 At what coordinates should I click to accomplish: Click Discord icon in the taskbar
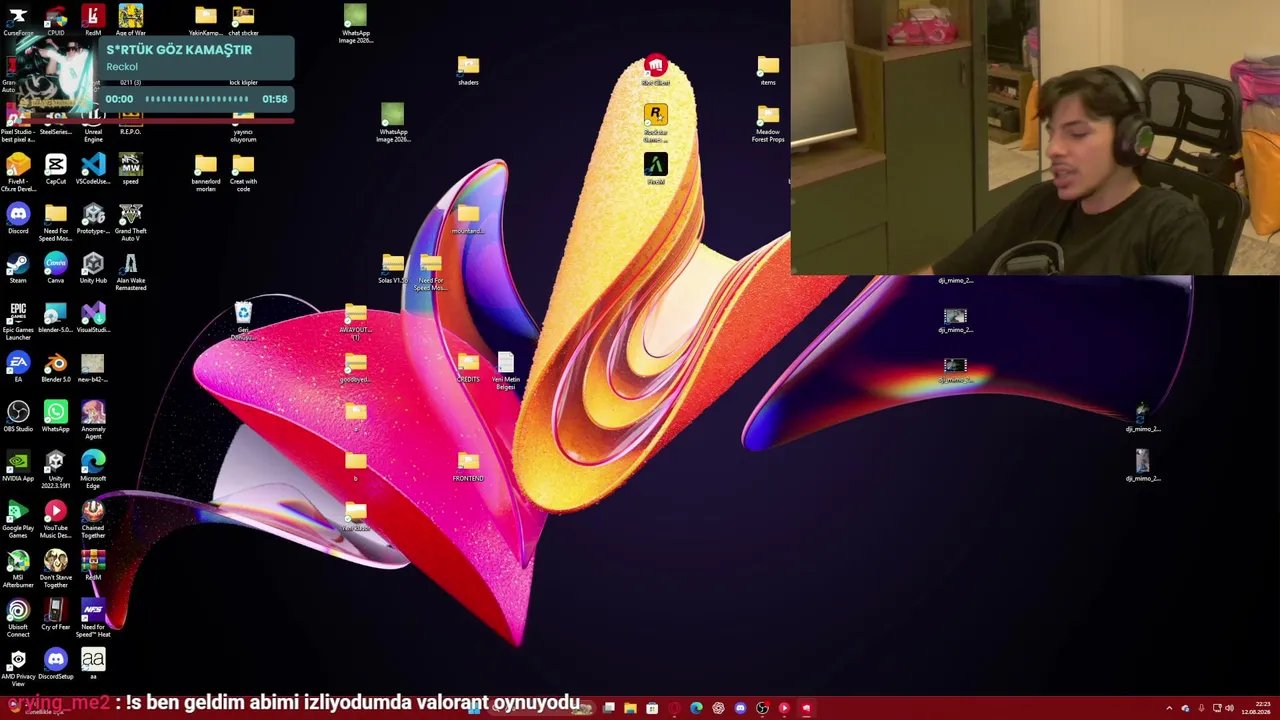pyautogui.click(x=740, y=709)
